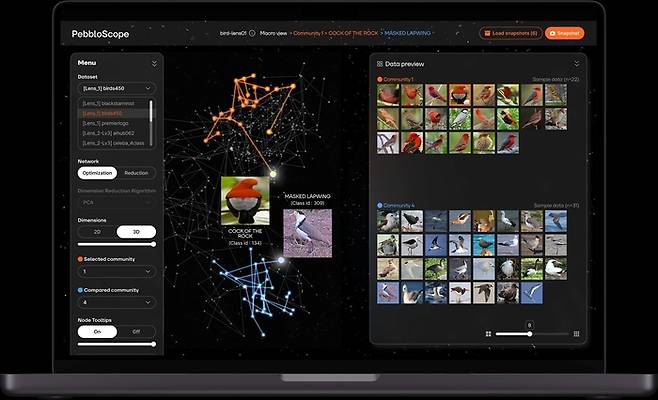Switch Dimensions to 2D
Image resolution: width=658 pixels, height=400 pixels.
coord(97,231)
